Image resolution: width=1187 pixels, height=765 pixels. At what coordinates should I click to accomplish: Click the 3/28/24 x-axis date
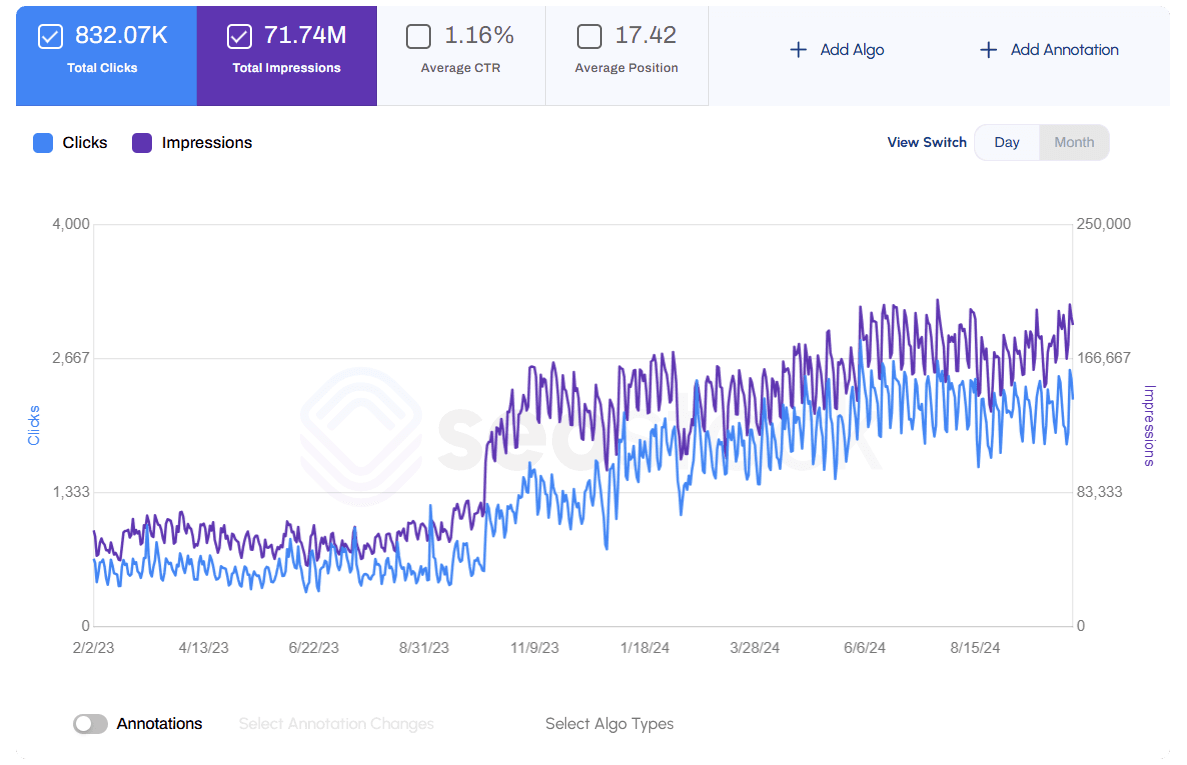pyautogui.click(x=755, y=648)
